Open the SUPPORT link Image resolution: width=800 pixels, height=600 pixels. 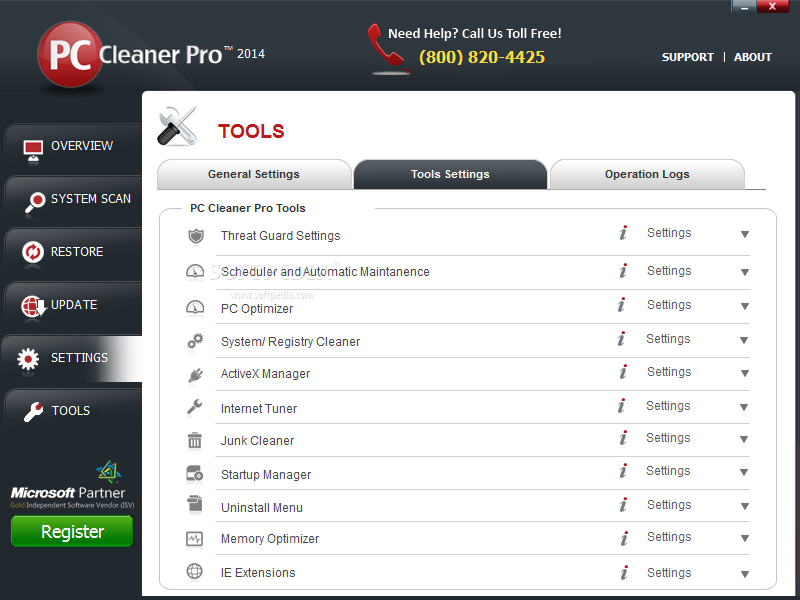(x=687, y=57)
